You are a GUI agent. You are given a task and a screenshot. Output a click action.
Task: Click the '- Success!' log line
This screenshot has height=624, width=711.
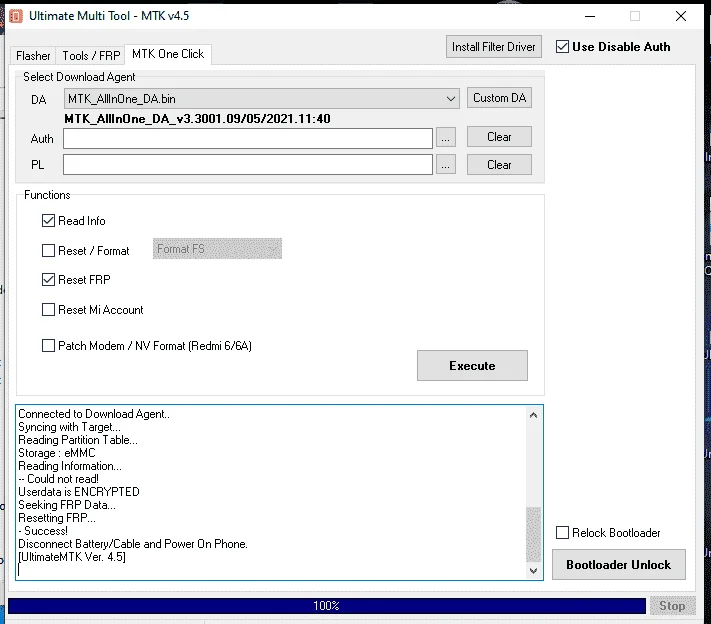tap(43, 531)
